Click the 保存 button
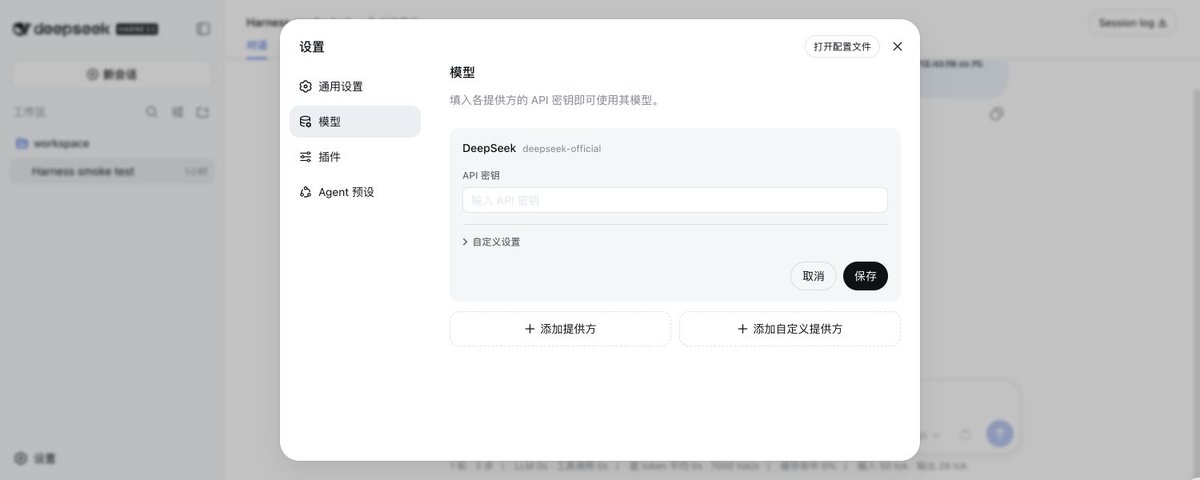 865,276
